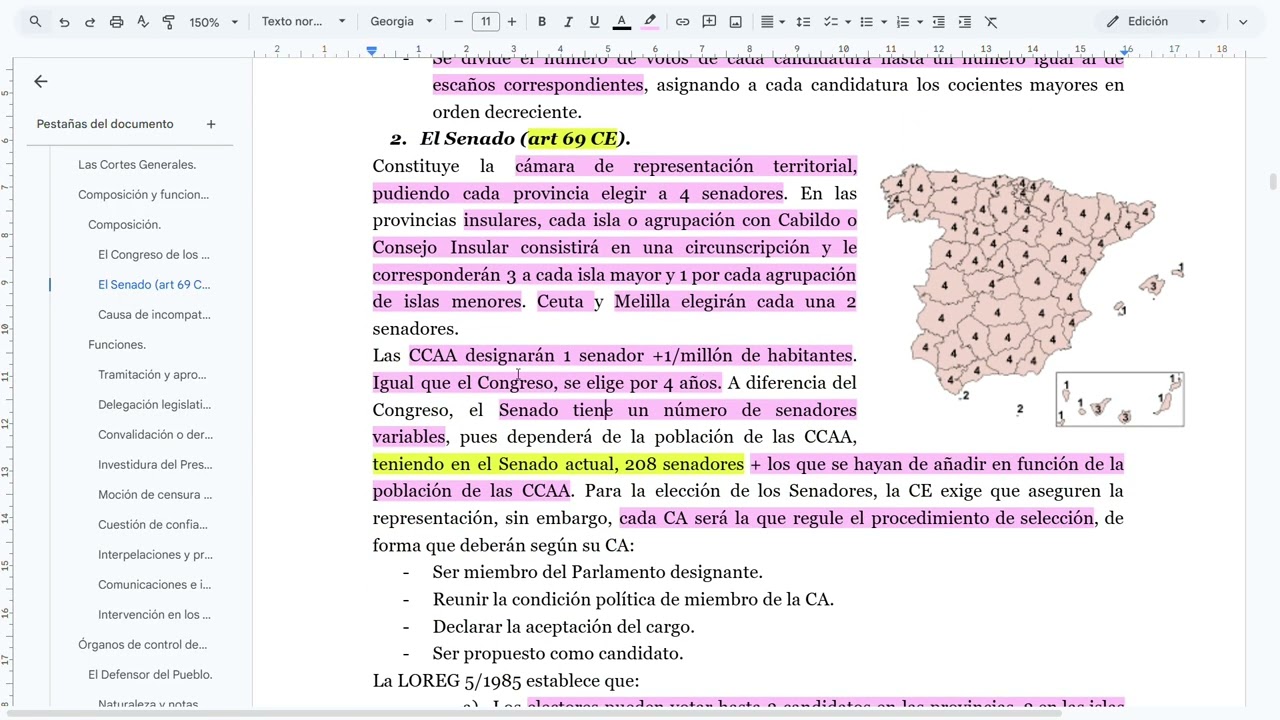Increase font size with plus button

coord(512,21)
